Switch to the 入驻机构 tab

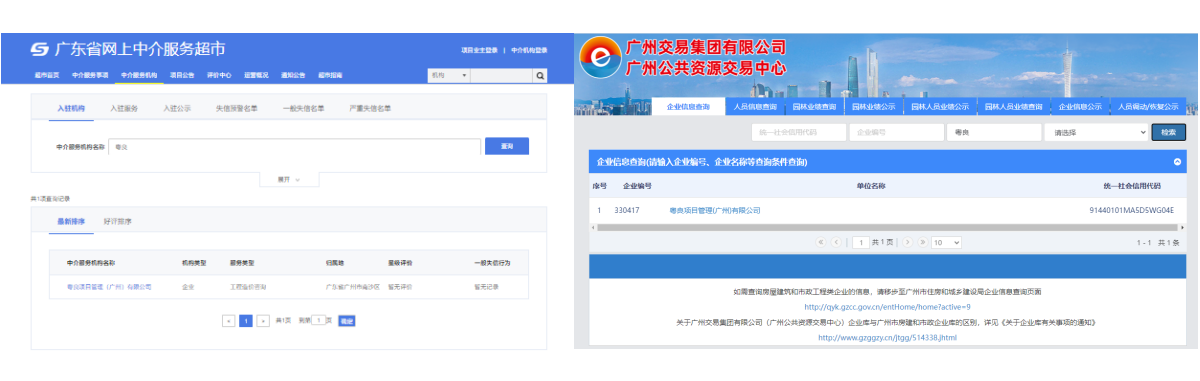[71, 108]
